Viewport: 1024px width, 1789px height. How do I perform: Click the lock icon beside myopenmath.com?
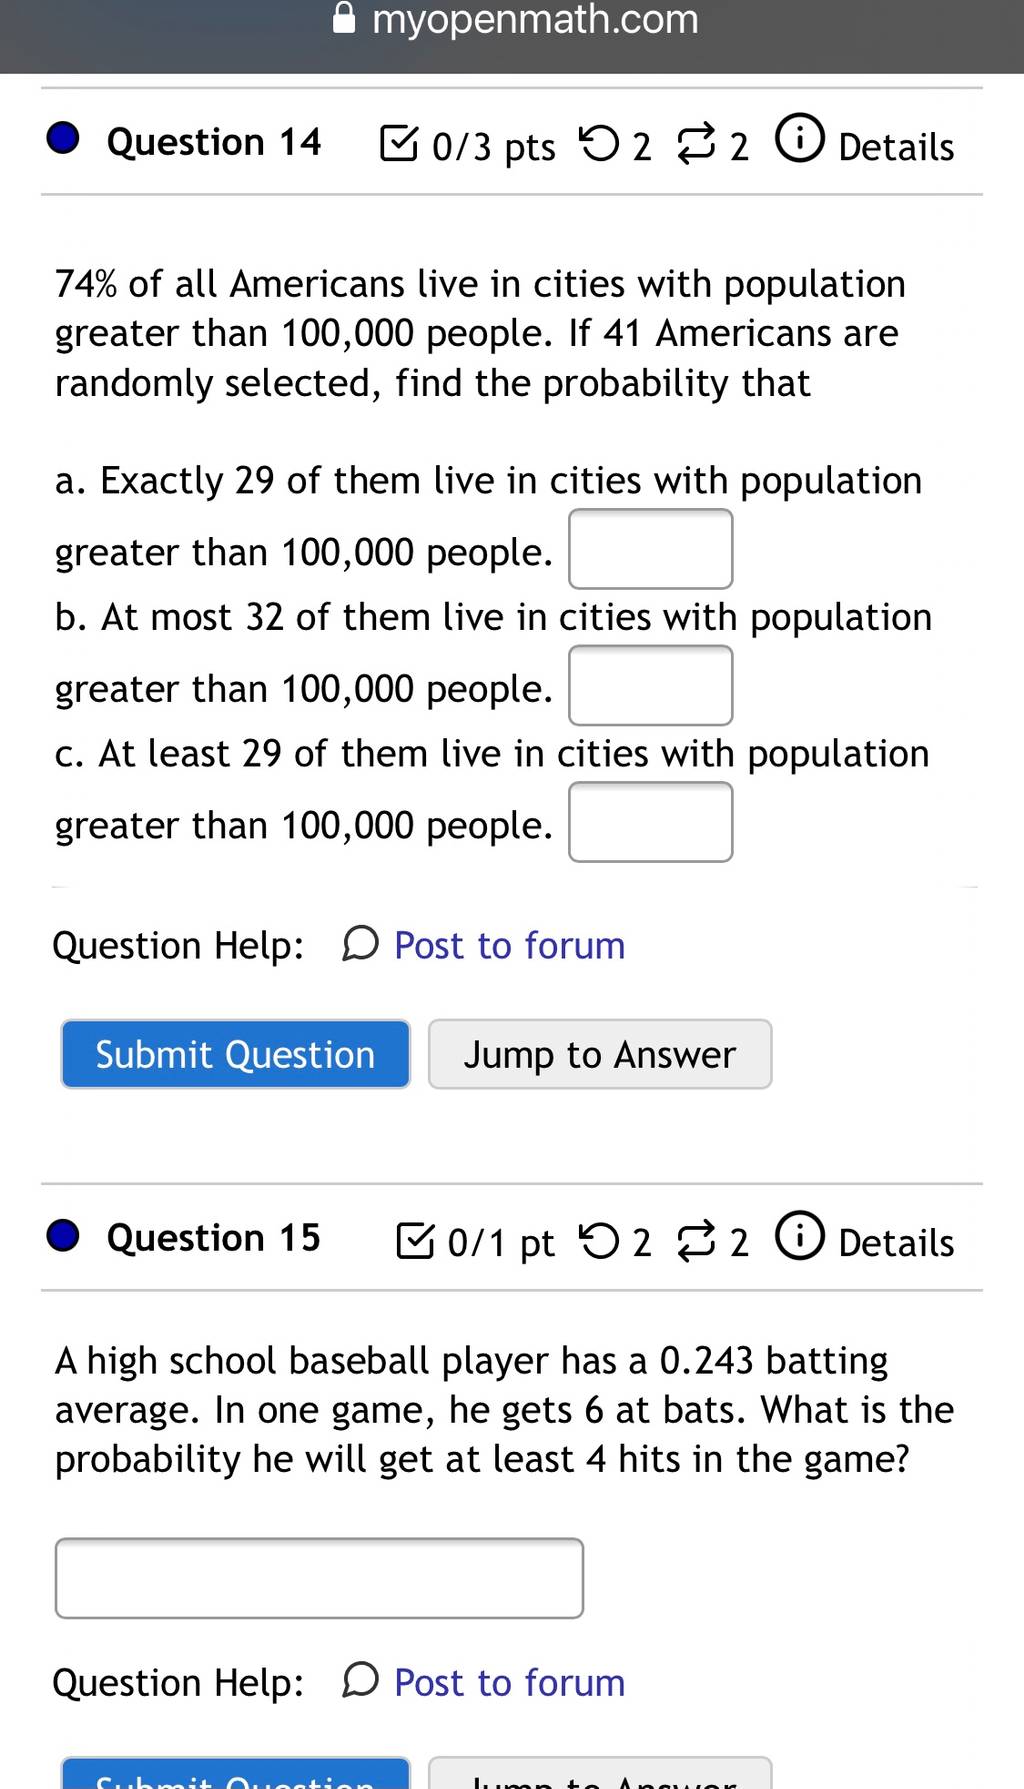point(344,18)
